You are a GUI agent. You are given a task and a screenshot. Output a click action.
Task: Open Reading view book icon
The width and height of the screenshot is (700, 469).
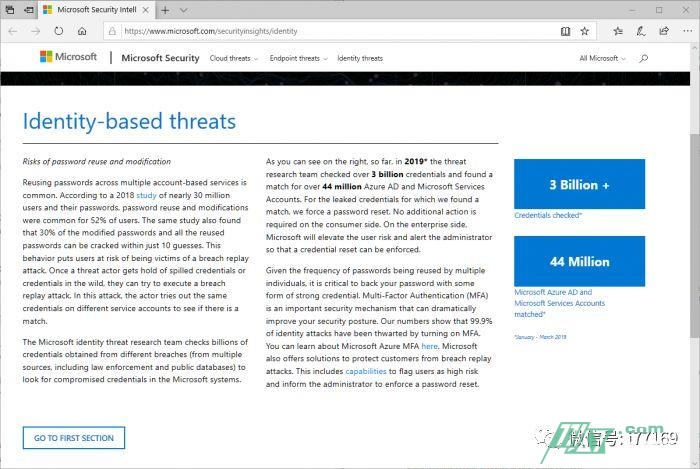(x=565, y=31)
